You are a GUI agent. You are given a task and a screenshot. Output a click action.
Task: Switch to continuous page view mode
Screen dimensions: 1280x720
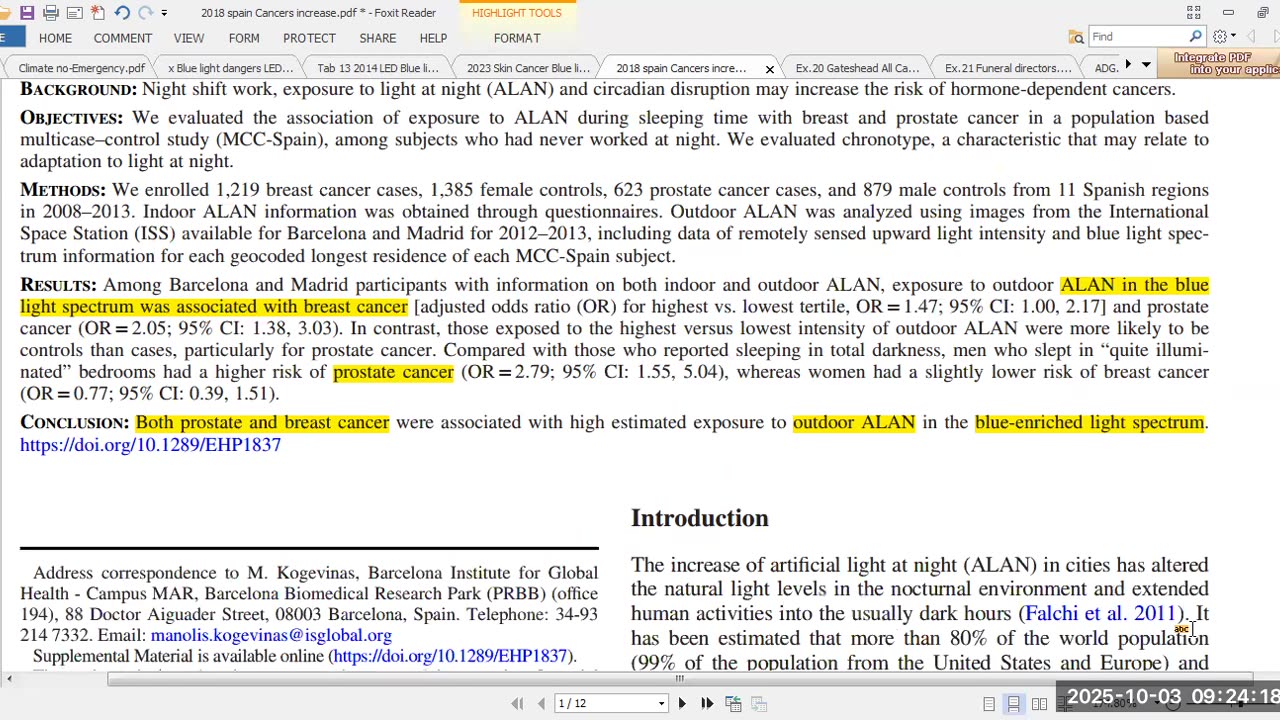coord(1014,704)
